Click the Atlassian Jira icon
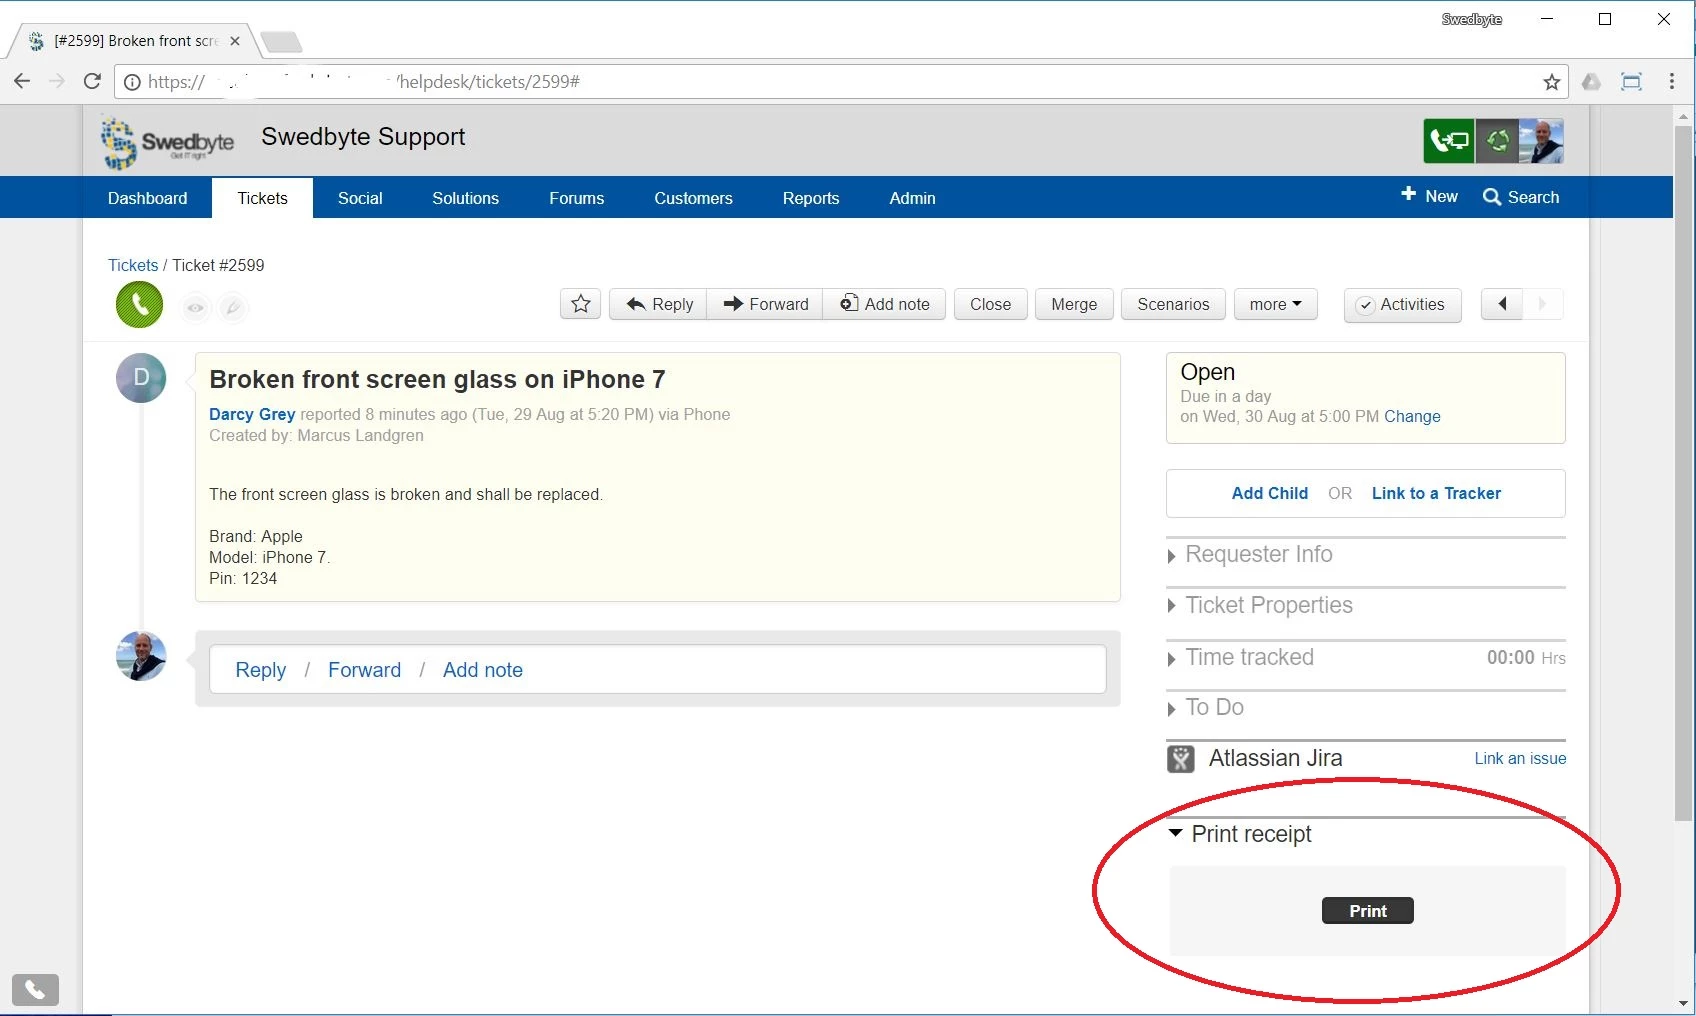This screenshot has height=1016, width=1696. pos(1181,759)
